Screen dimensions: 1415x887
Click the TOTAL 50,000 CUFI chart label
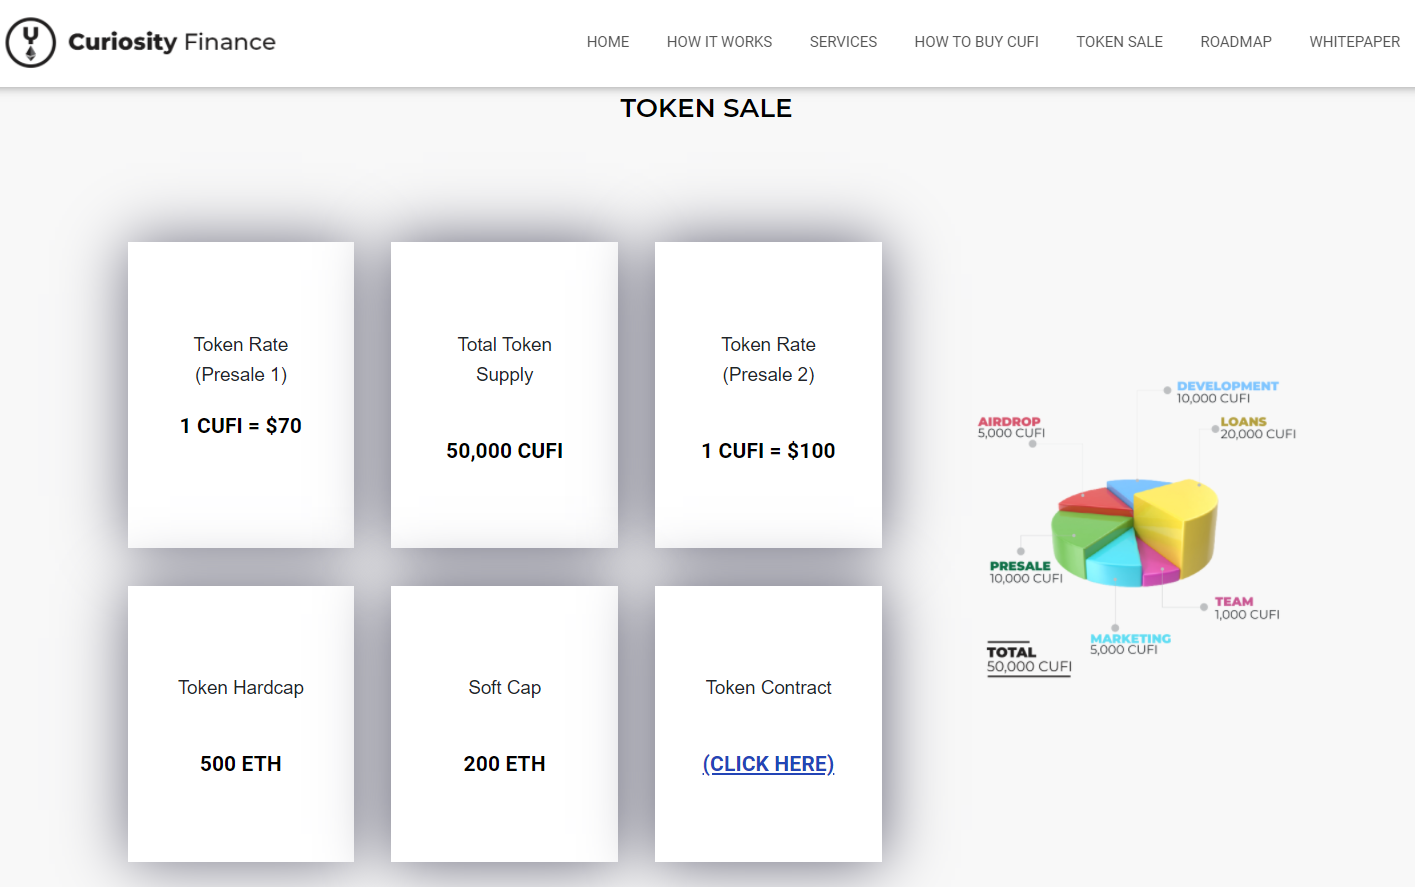(x=1028, y=659)
